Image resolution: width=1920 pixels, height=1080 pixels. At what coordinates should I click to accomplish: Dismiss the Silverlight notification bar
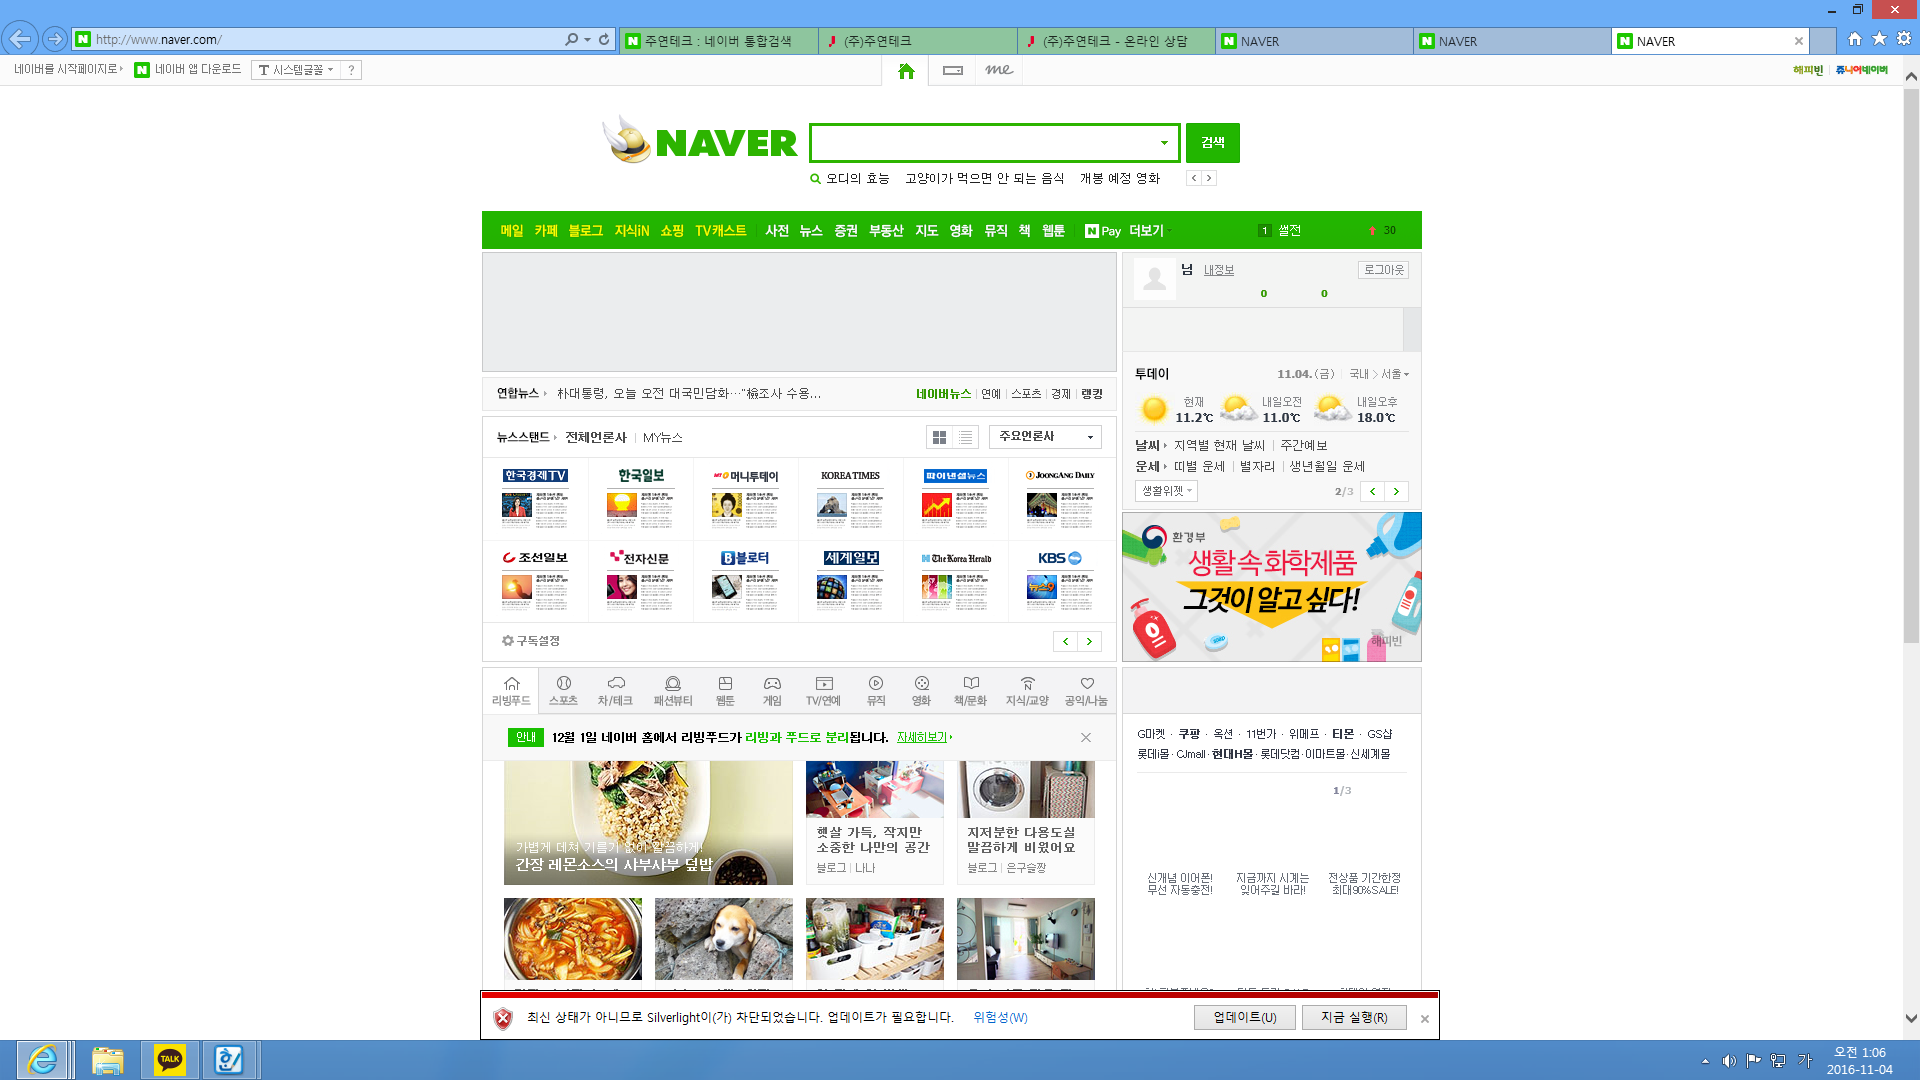pyautogui.click(x=1425, y=1019)
